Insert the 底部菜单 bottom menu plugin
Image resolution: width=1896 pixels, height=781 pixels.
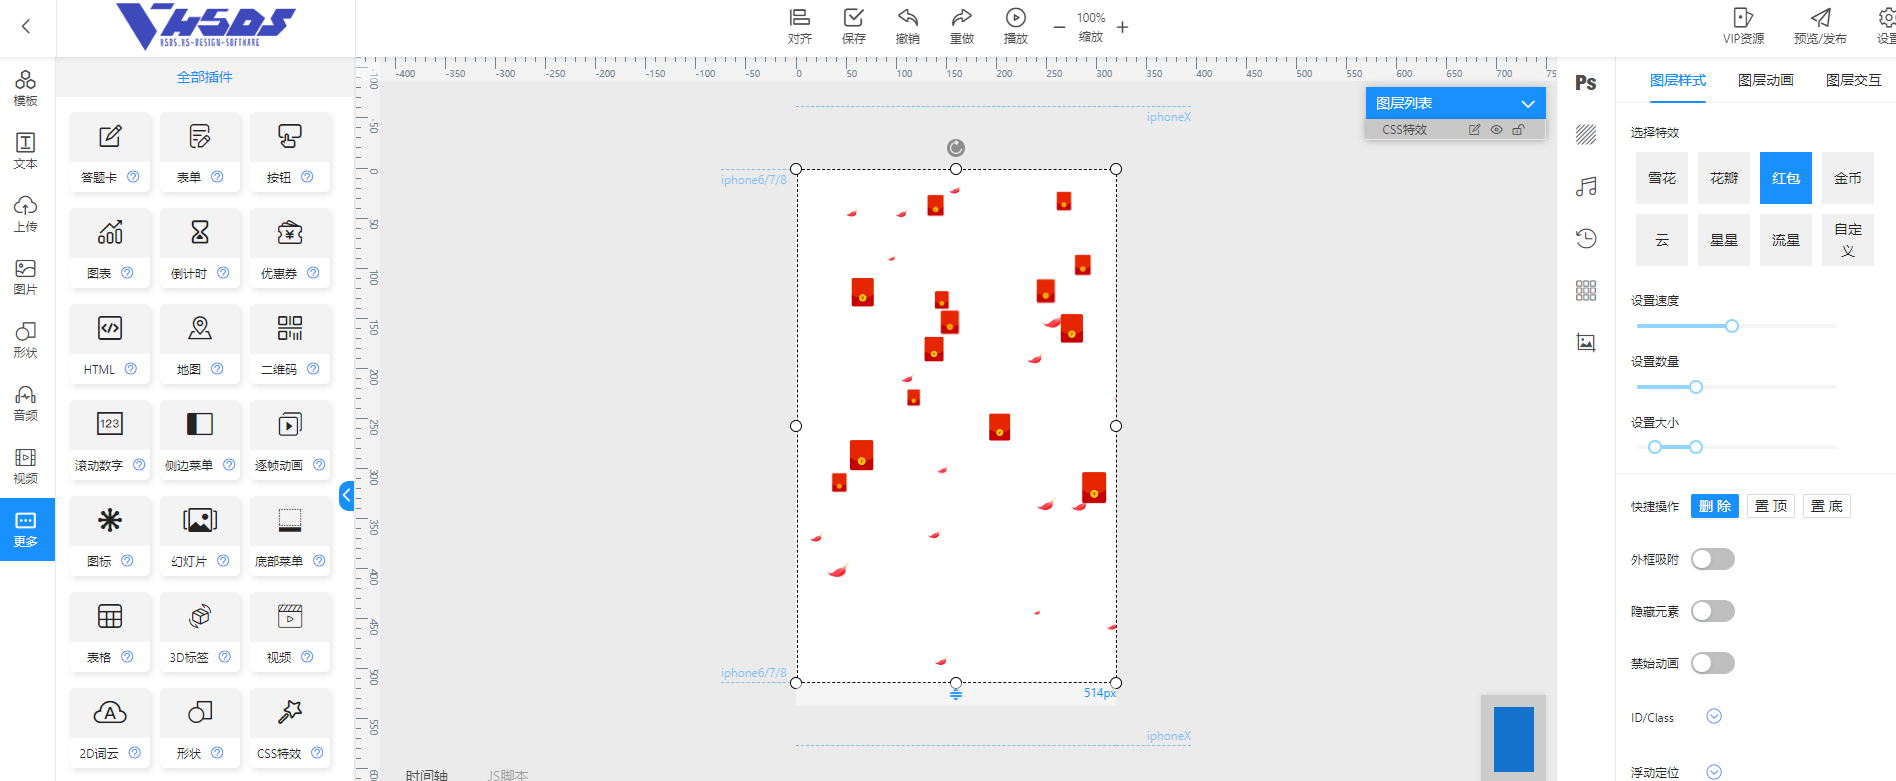coord(290,536)
